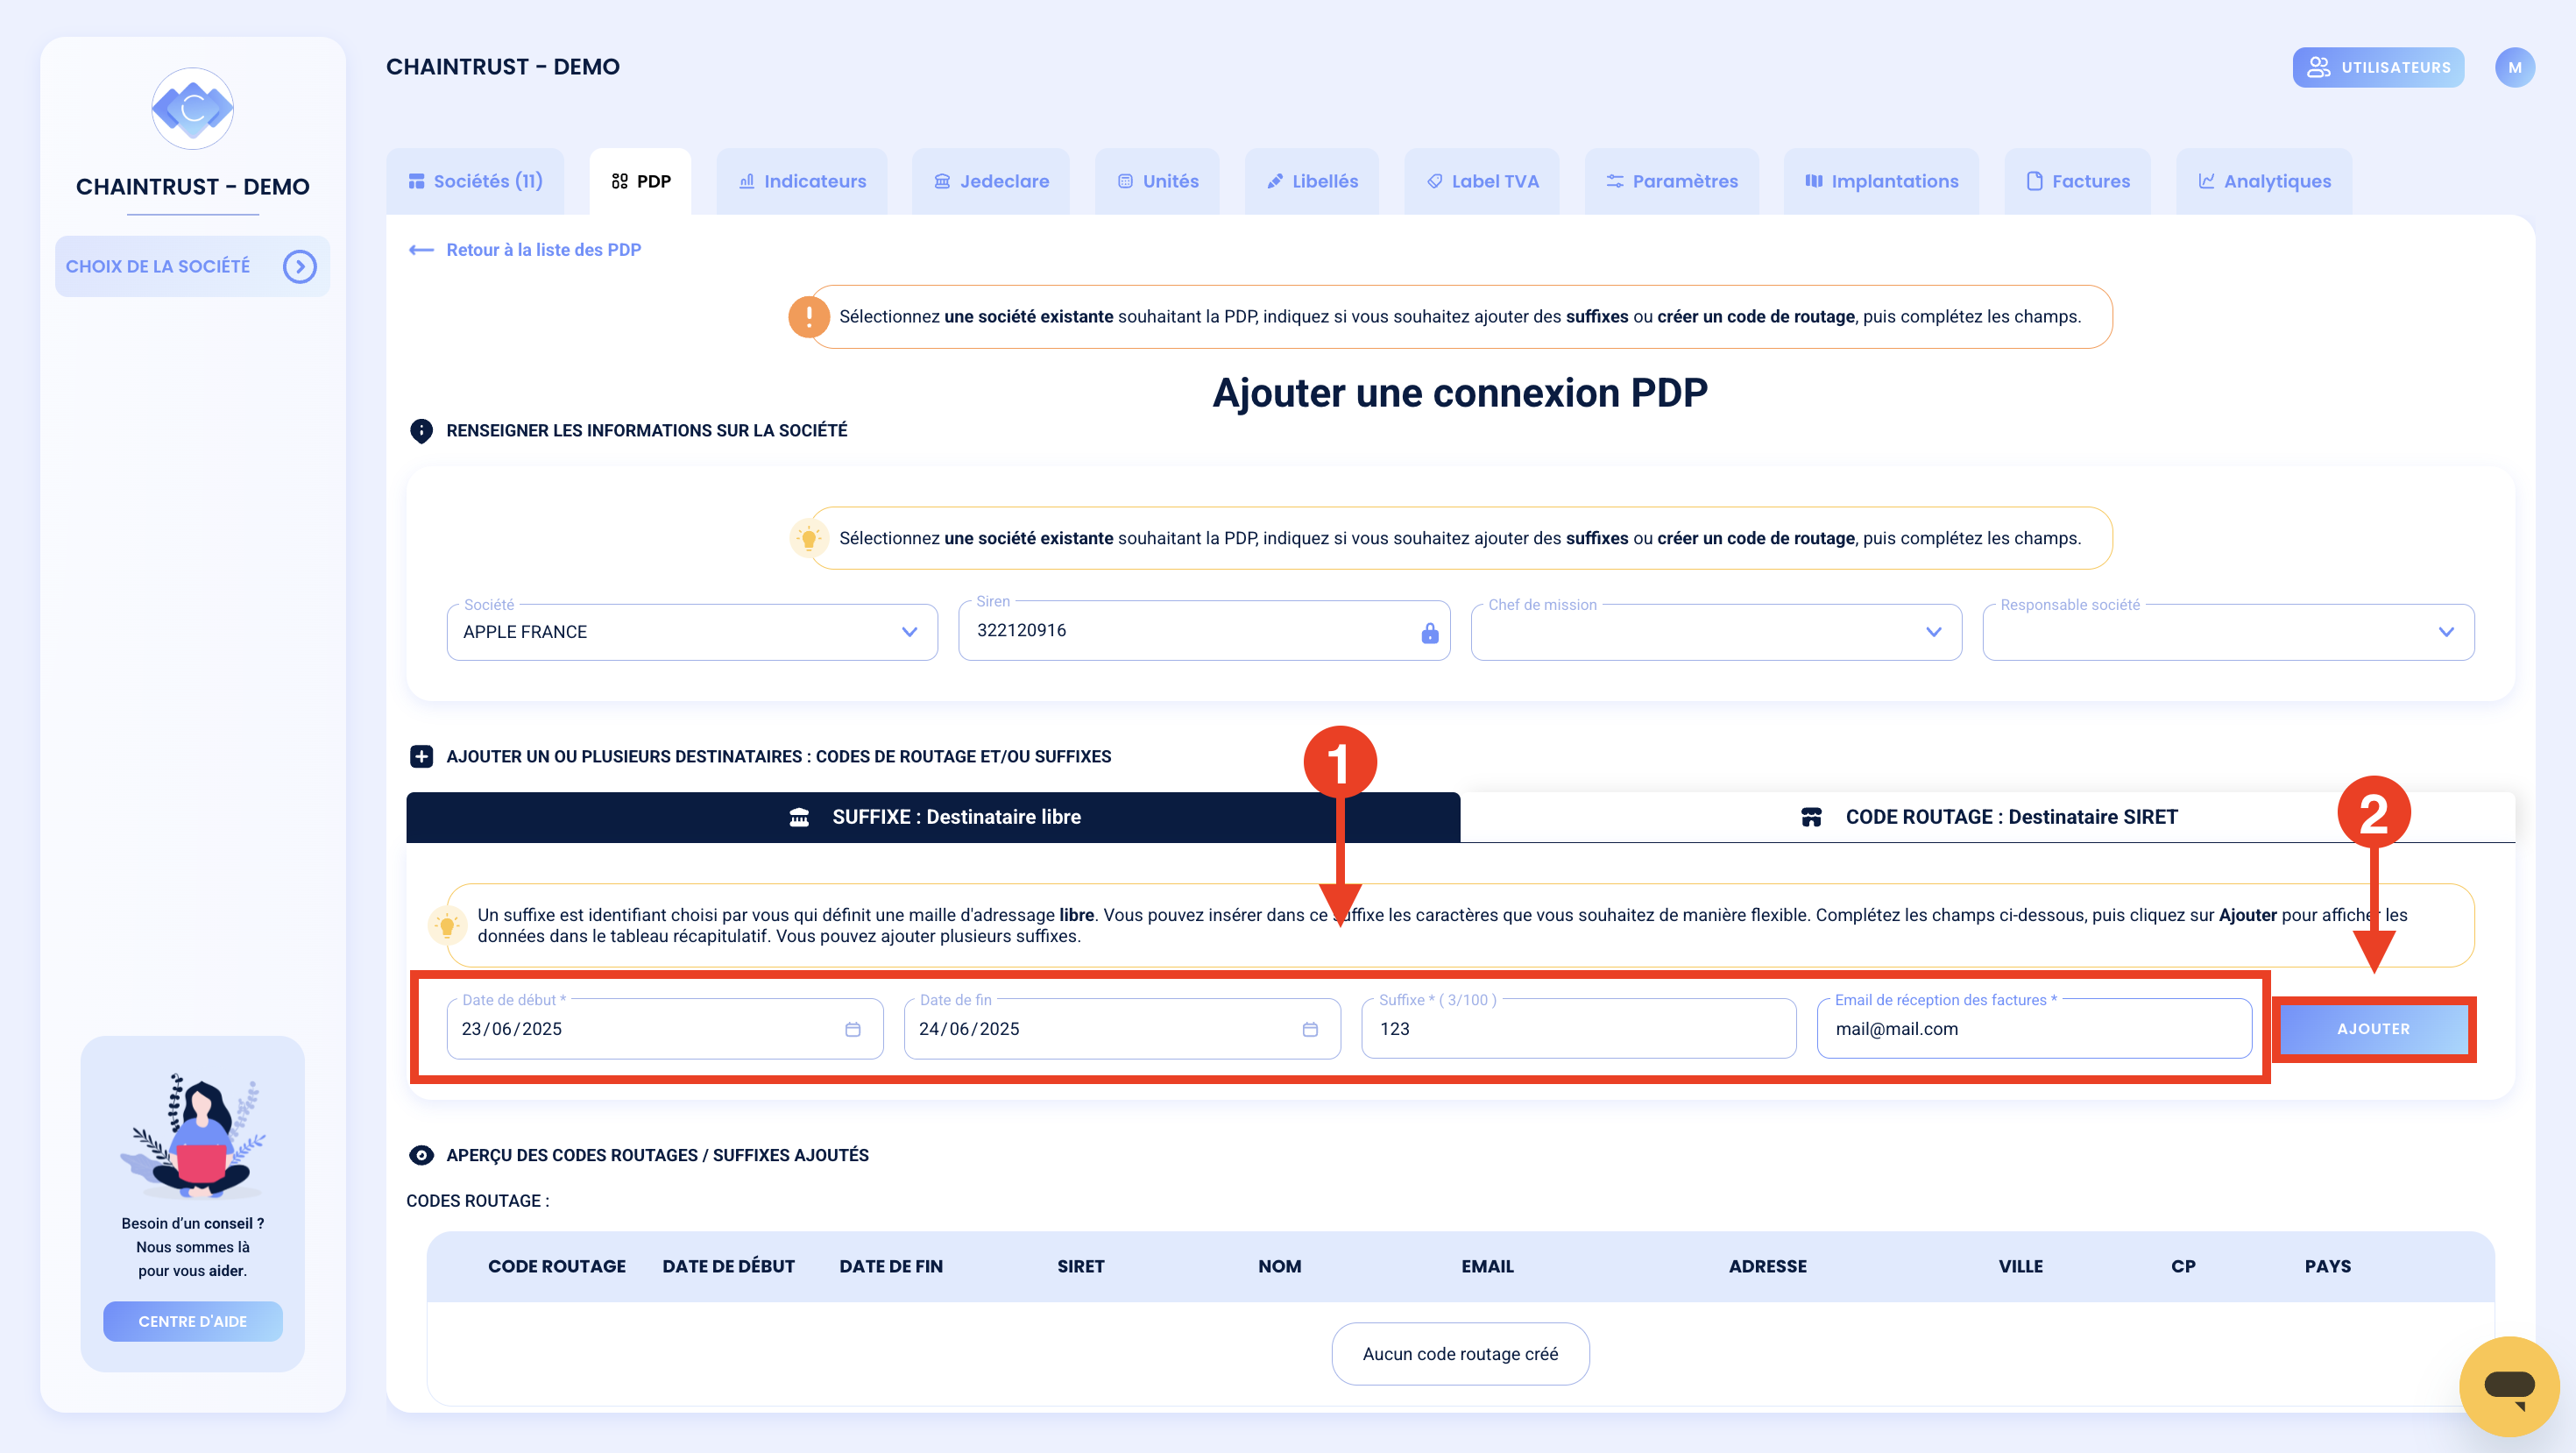The height and width of the screenshot is (1453, 2576).
Task: Click the building icon in the Suffixe tab
Action: coord(799,817)
